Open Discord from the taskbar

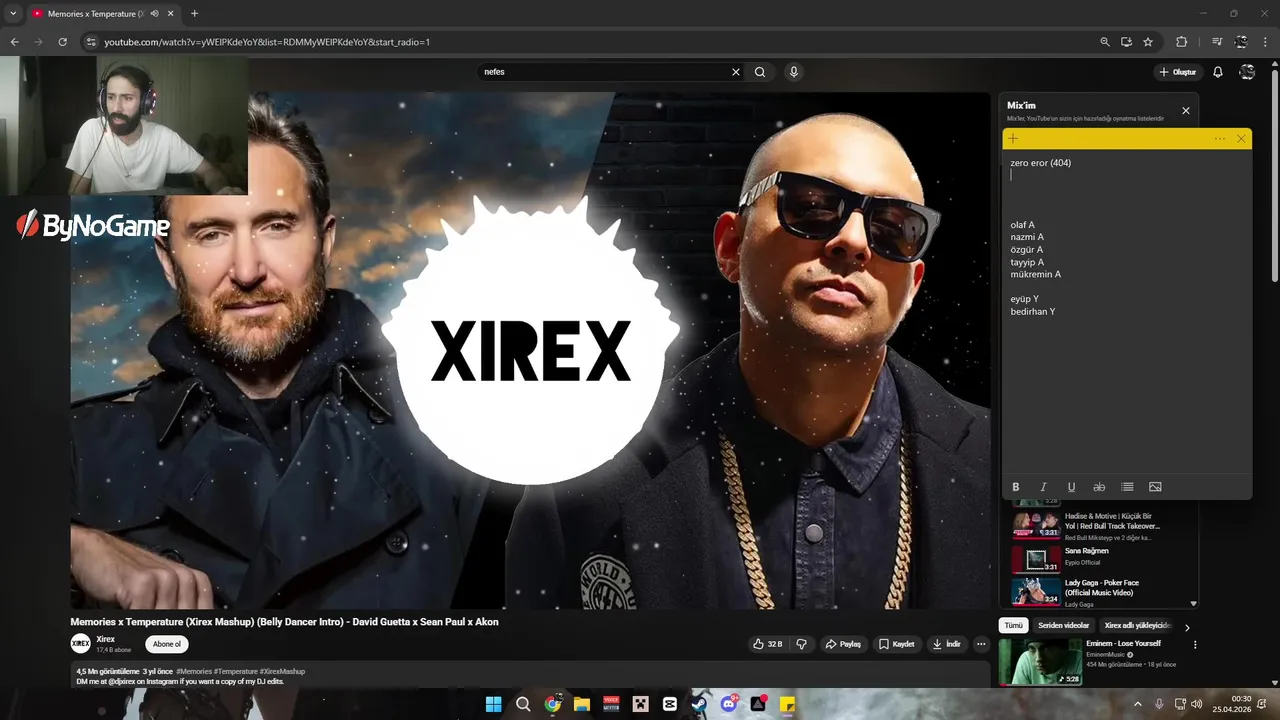point(729,704)
